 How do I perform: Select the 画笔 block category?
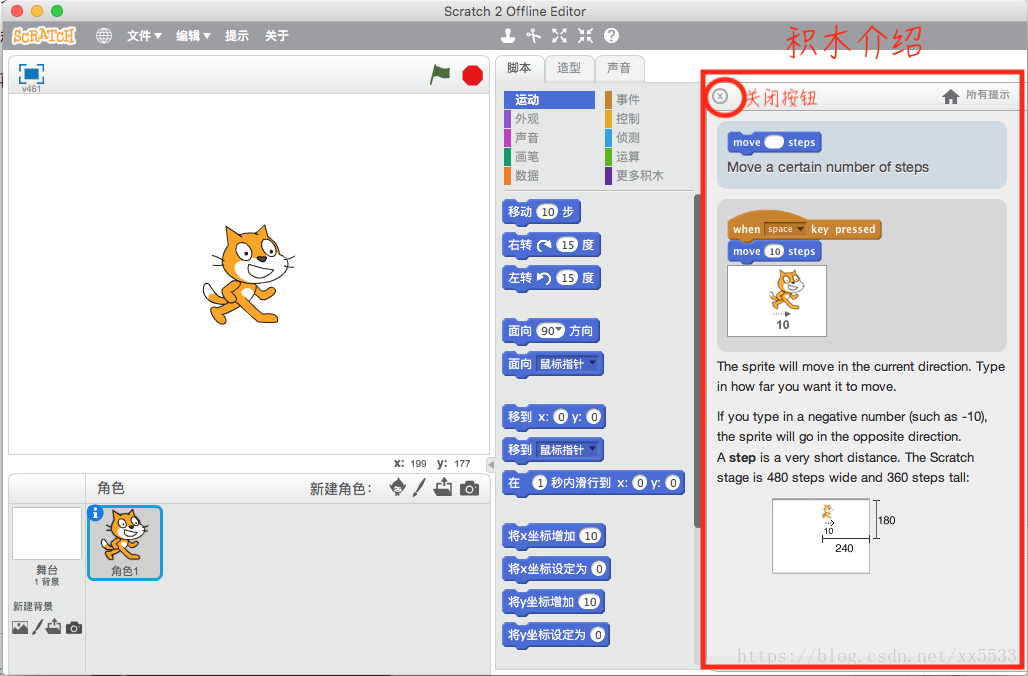tap(549, 157)
